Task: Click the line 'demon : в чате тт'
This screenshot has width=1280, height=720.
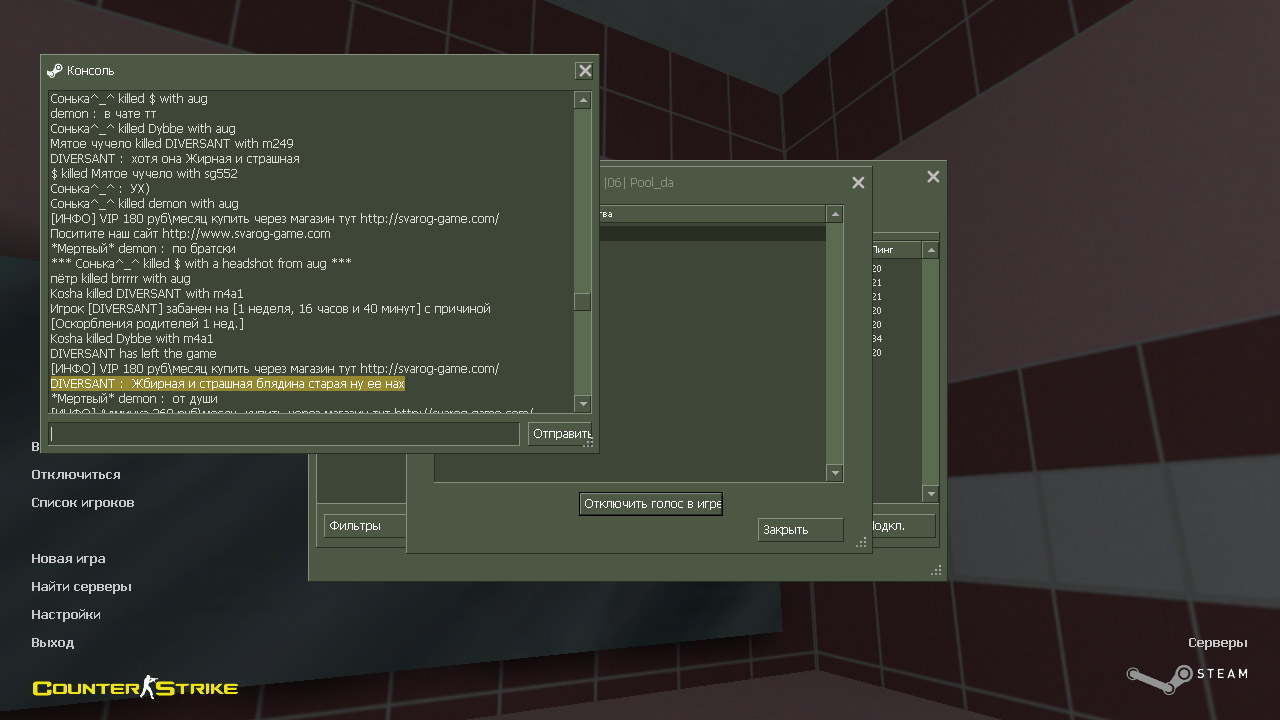Action: coord(103,114)
